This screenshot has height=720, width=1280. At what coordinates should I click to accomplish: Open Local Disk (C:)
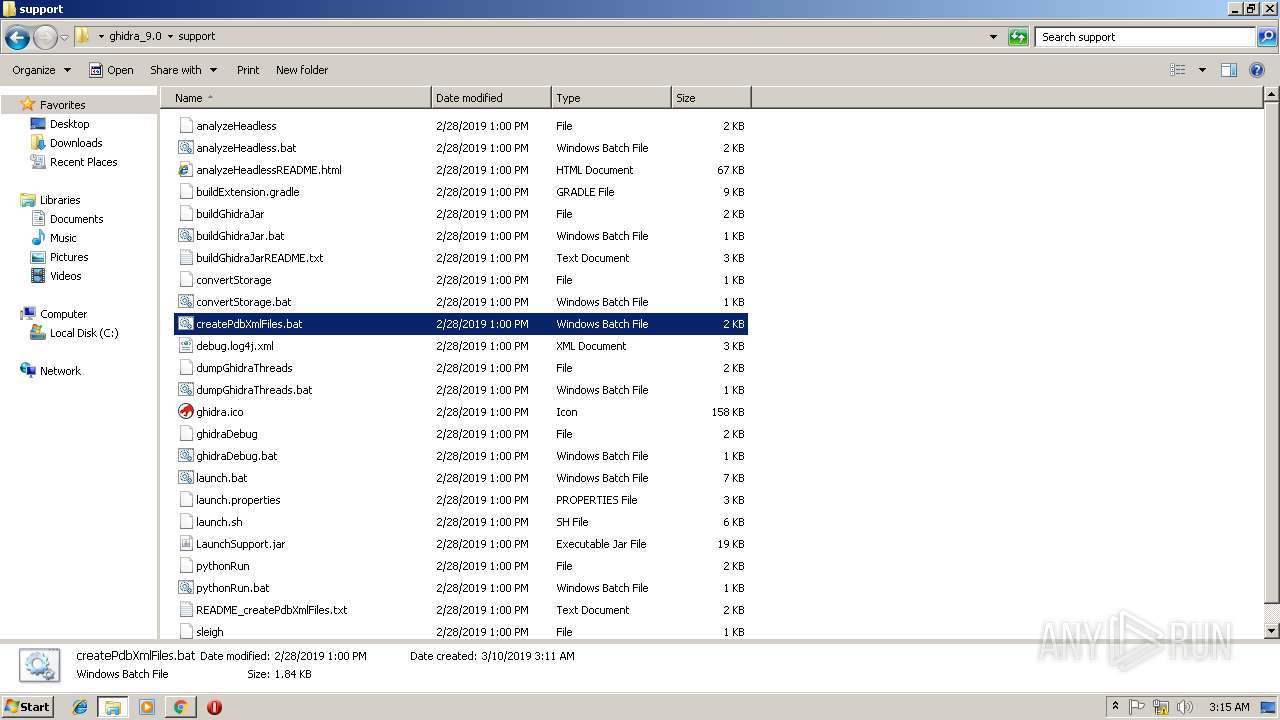pyautogui.click(x=84, y=333)
